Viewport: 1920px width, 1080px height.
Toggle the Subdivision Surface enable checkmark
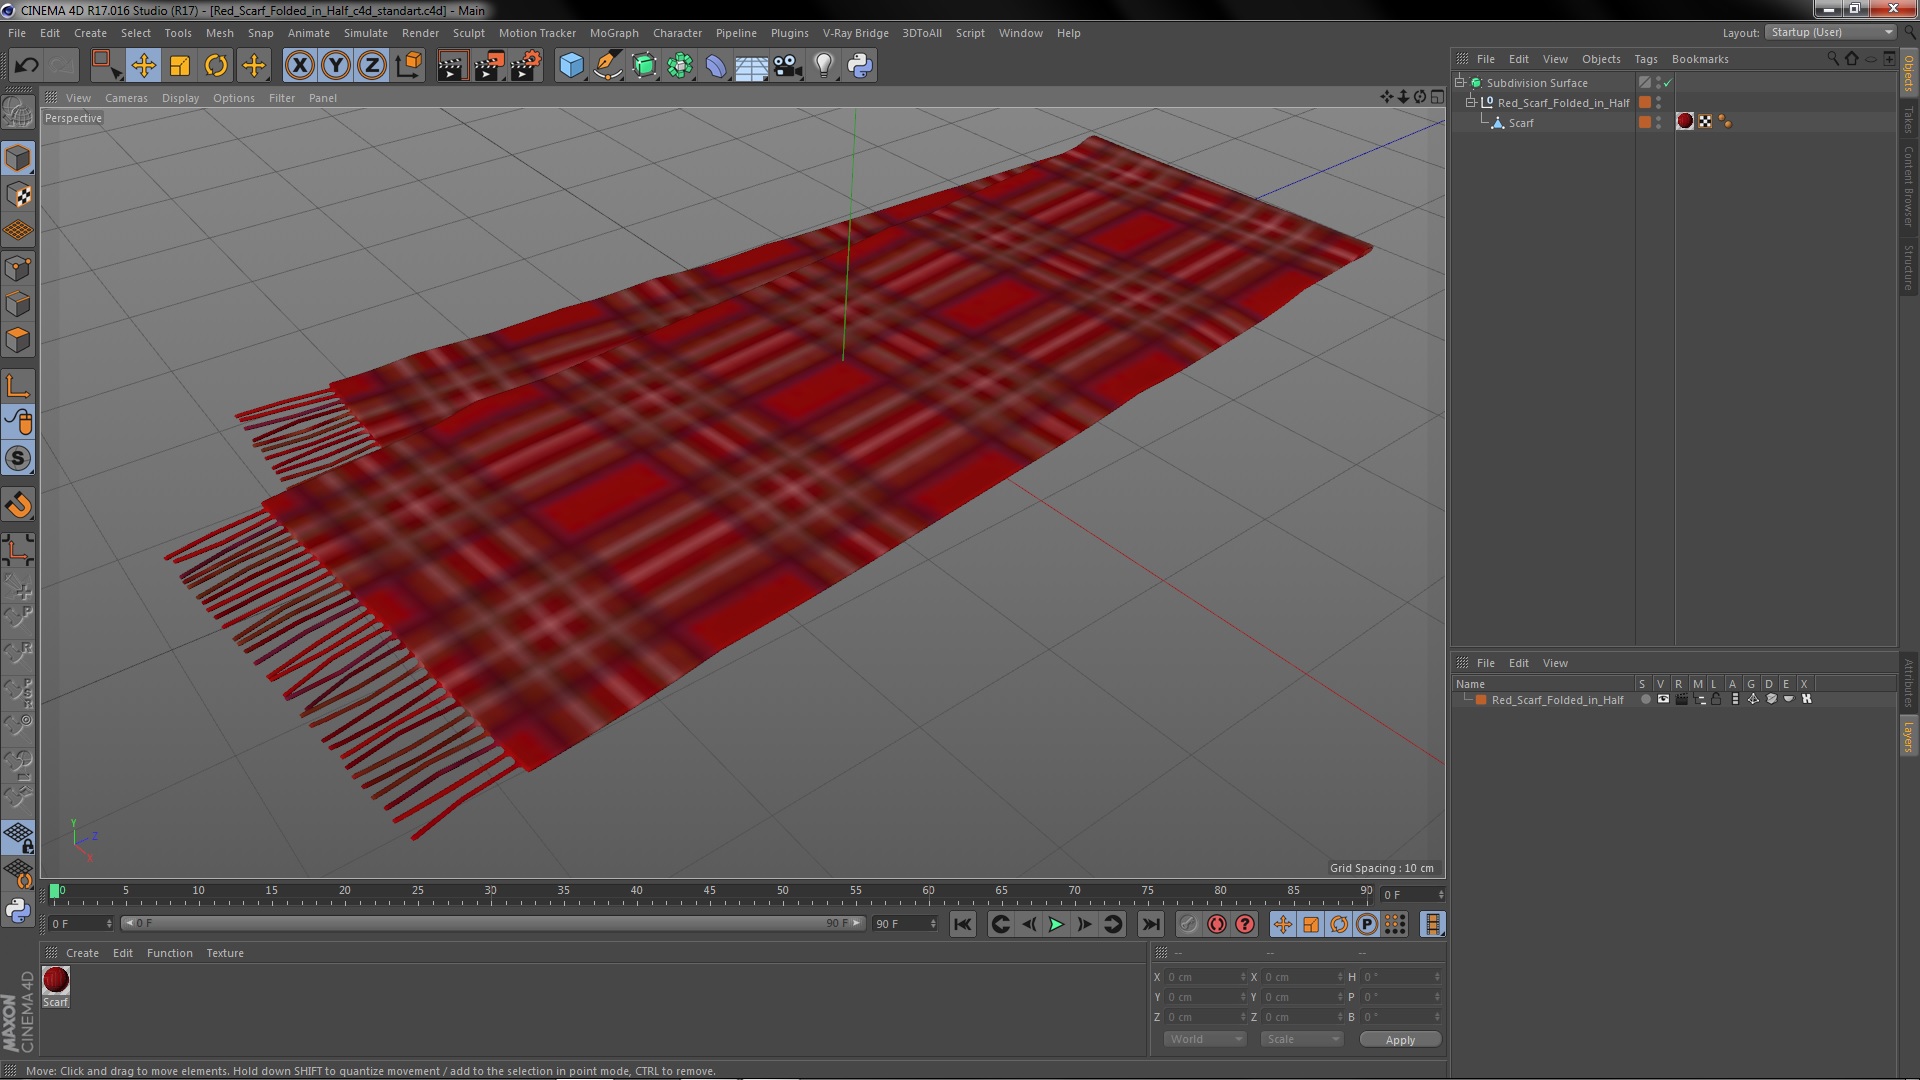(1667, 83)
